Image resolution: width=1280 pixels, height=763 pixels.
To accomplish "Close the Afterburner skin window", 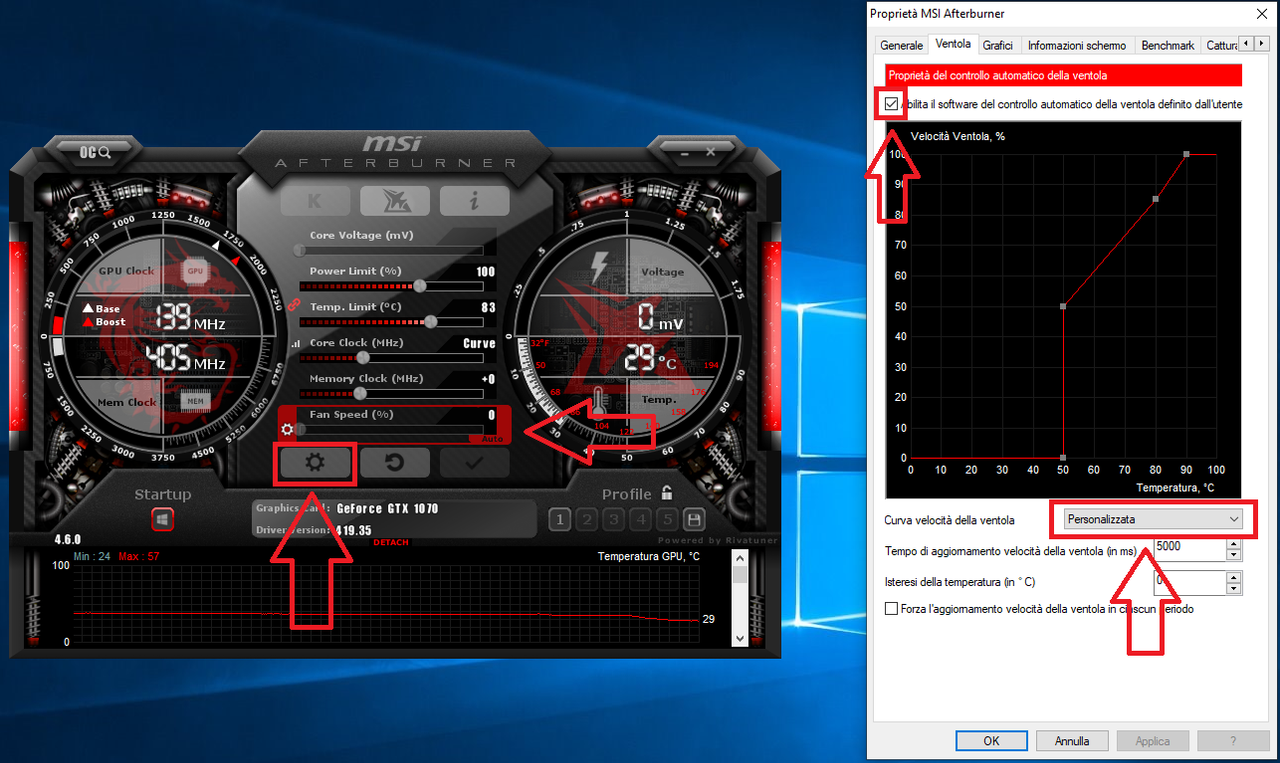I will (x=710, y=152).
